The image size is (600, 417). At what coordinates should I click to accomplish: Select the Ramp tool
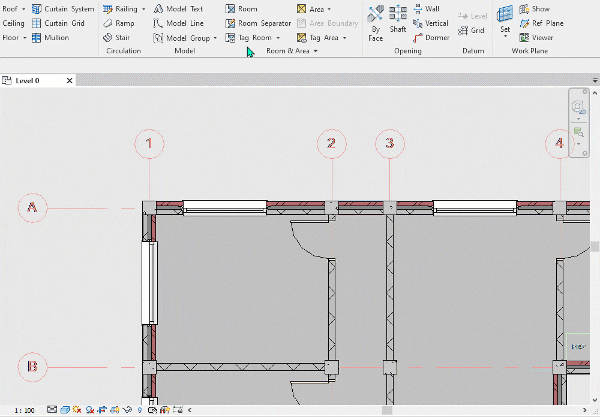[x=119, y=23]
